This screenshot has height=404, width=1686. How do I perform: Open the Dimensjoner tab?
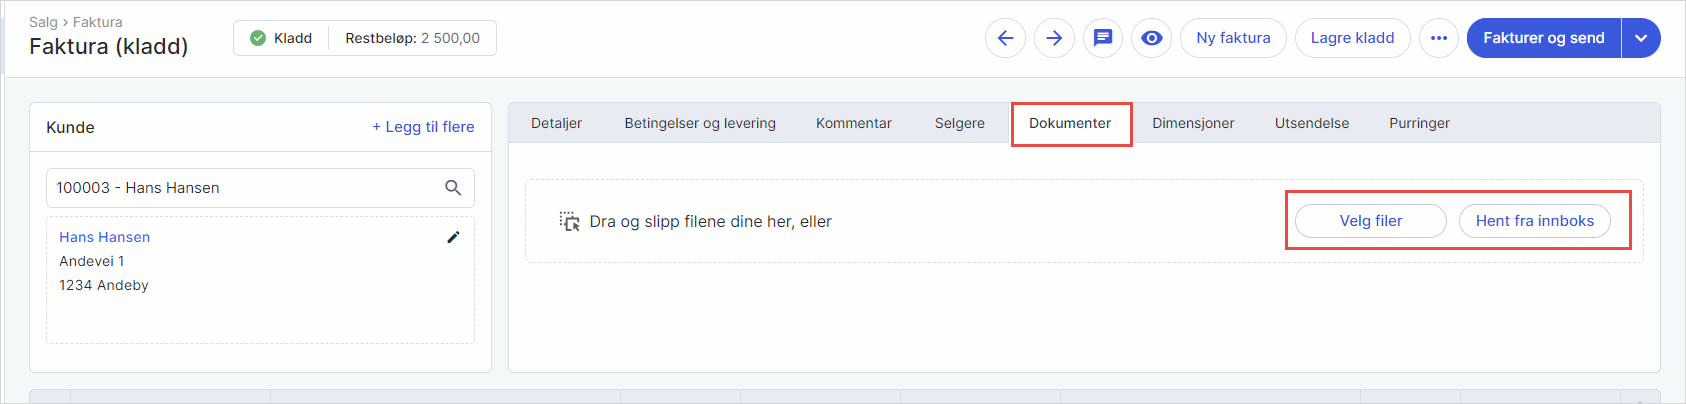(1193, 123)
